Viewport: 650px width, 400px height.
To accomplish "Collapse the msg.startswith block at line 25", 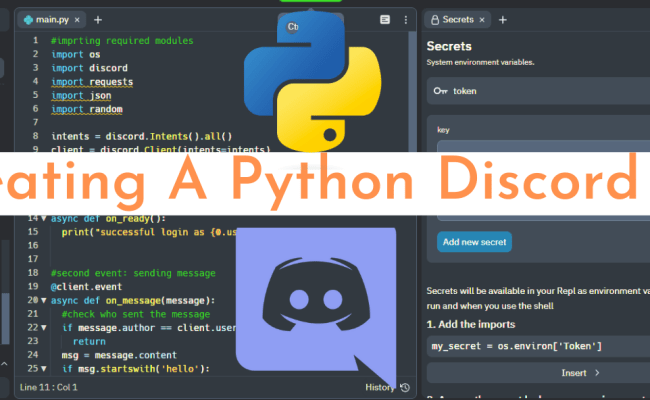I will coord(44,368).
